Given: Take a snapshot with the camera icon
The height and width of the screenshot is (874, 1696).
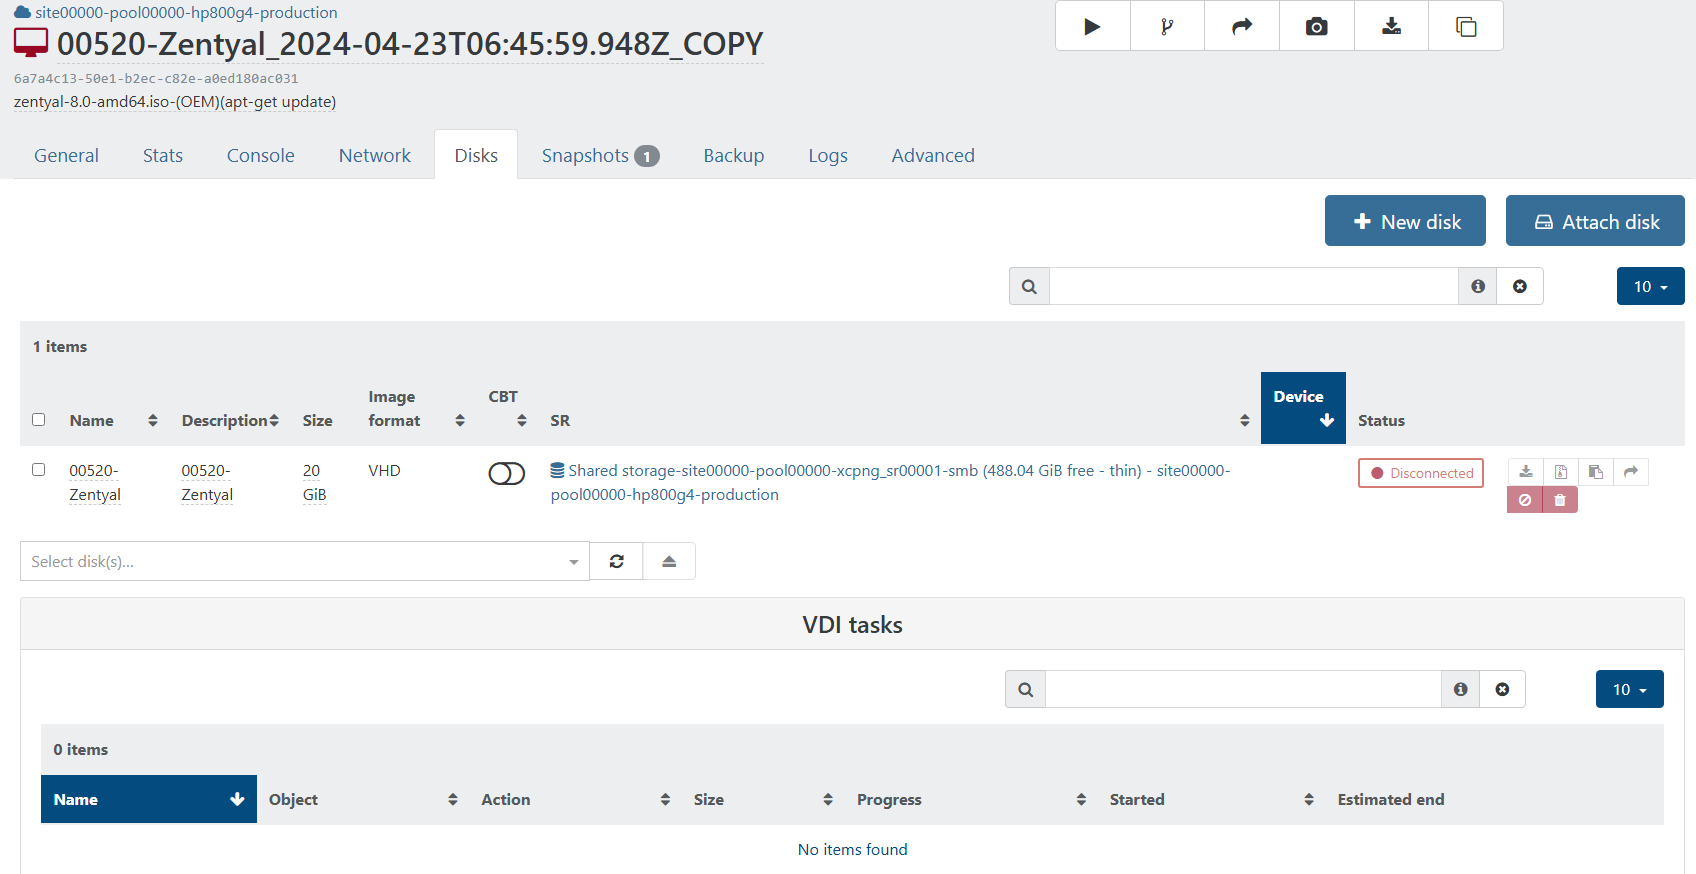Looking at the screenshot, I should pos(1316,27).
